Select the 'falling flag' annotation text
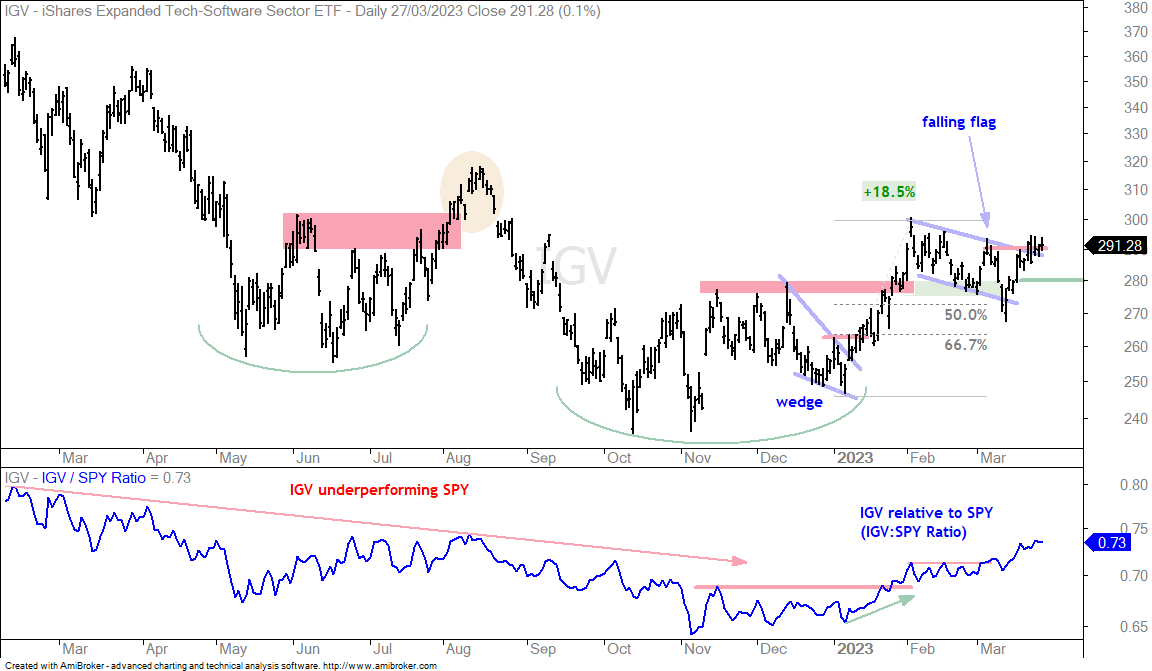The width and height of the screenshot is (1152, 671). 959,122
